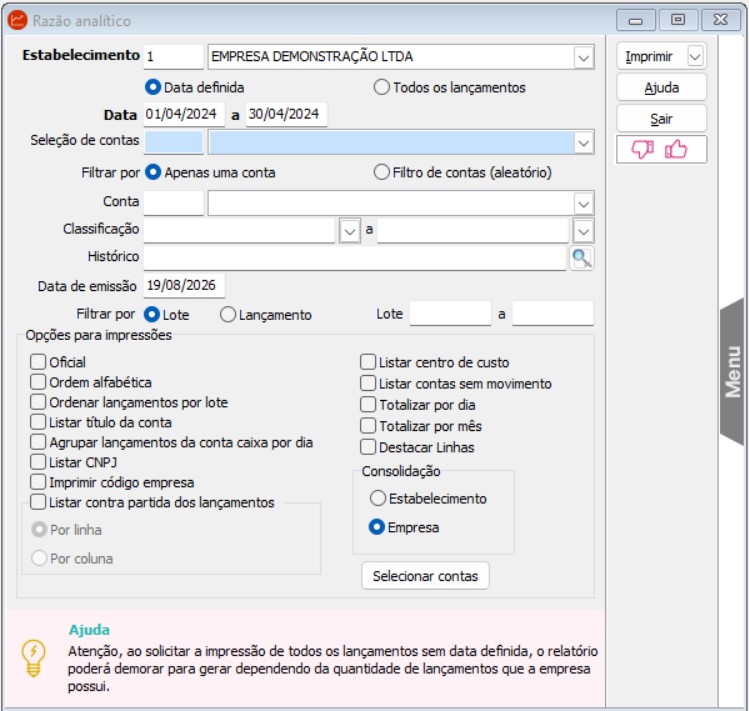Screen dimensions: 749x711
Task: Click the Data de emissão field
Action: [x=184, y=285]
